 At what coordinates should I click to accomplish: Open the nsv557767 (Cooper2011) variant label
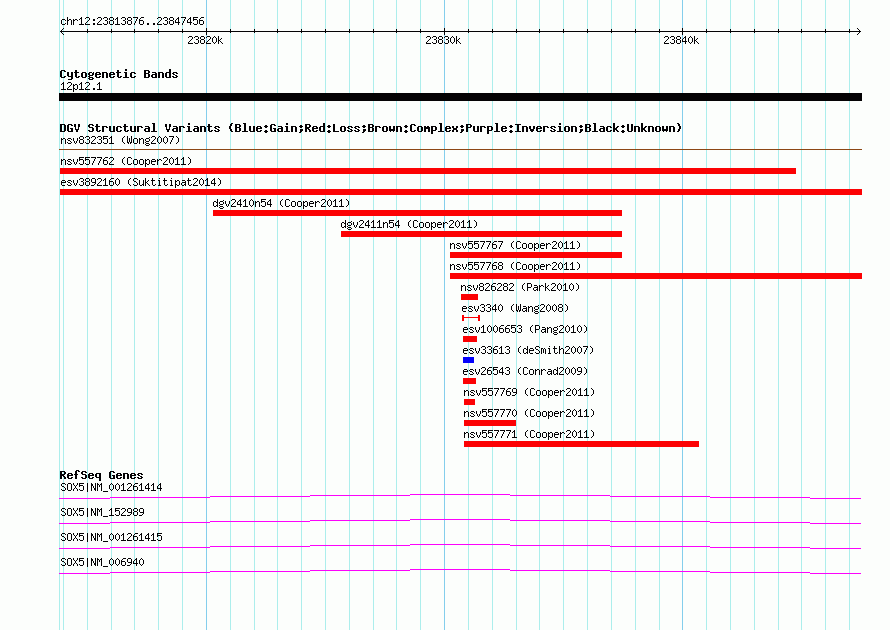[515, 245]
